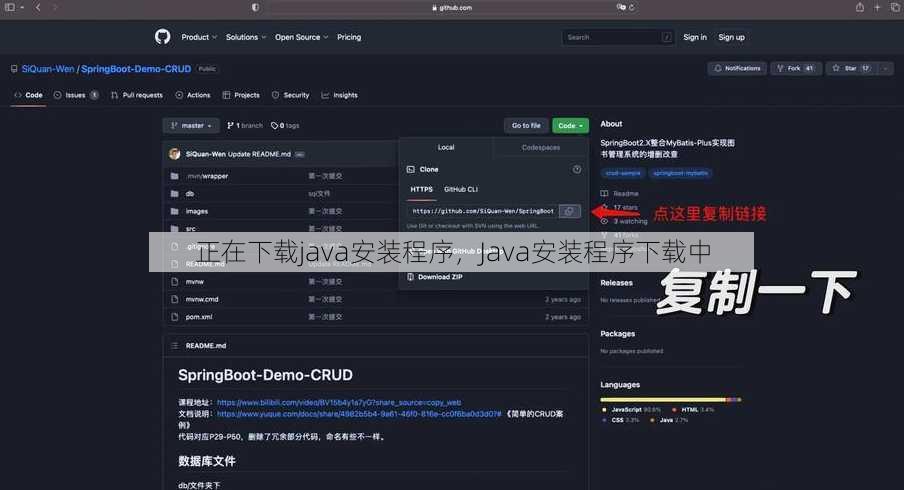Open the clone help question icon
904x490 pixels.
[x=577, y=169]
